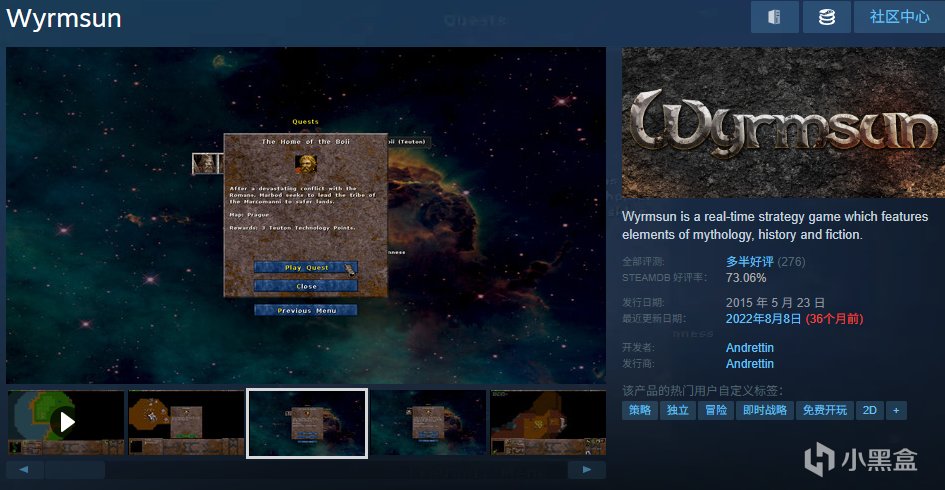Select the 免费开玩 tag

(x=824, y=410)
